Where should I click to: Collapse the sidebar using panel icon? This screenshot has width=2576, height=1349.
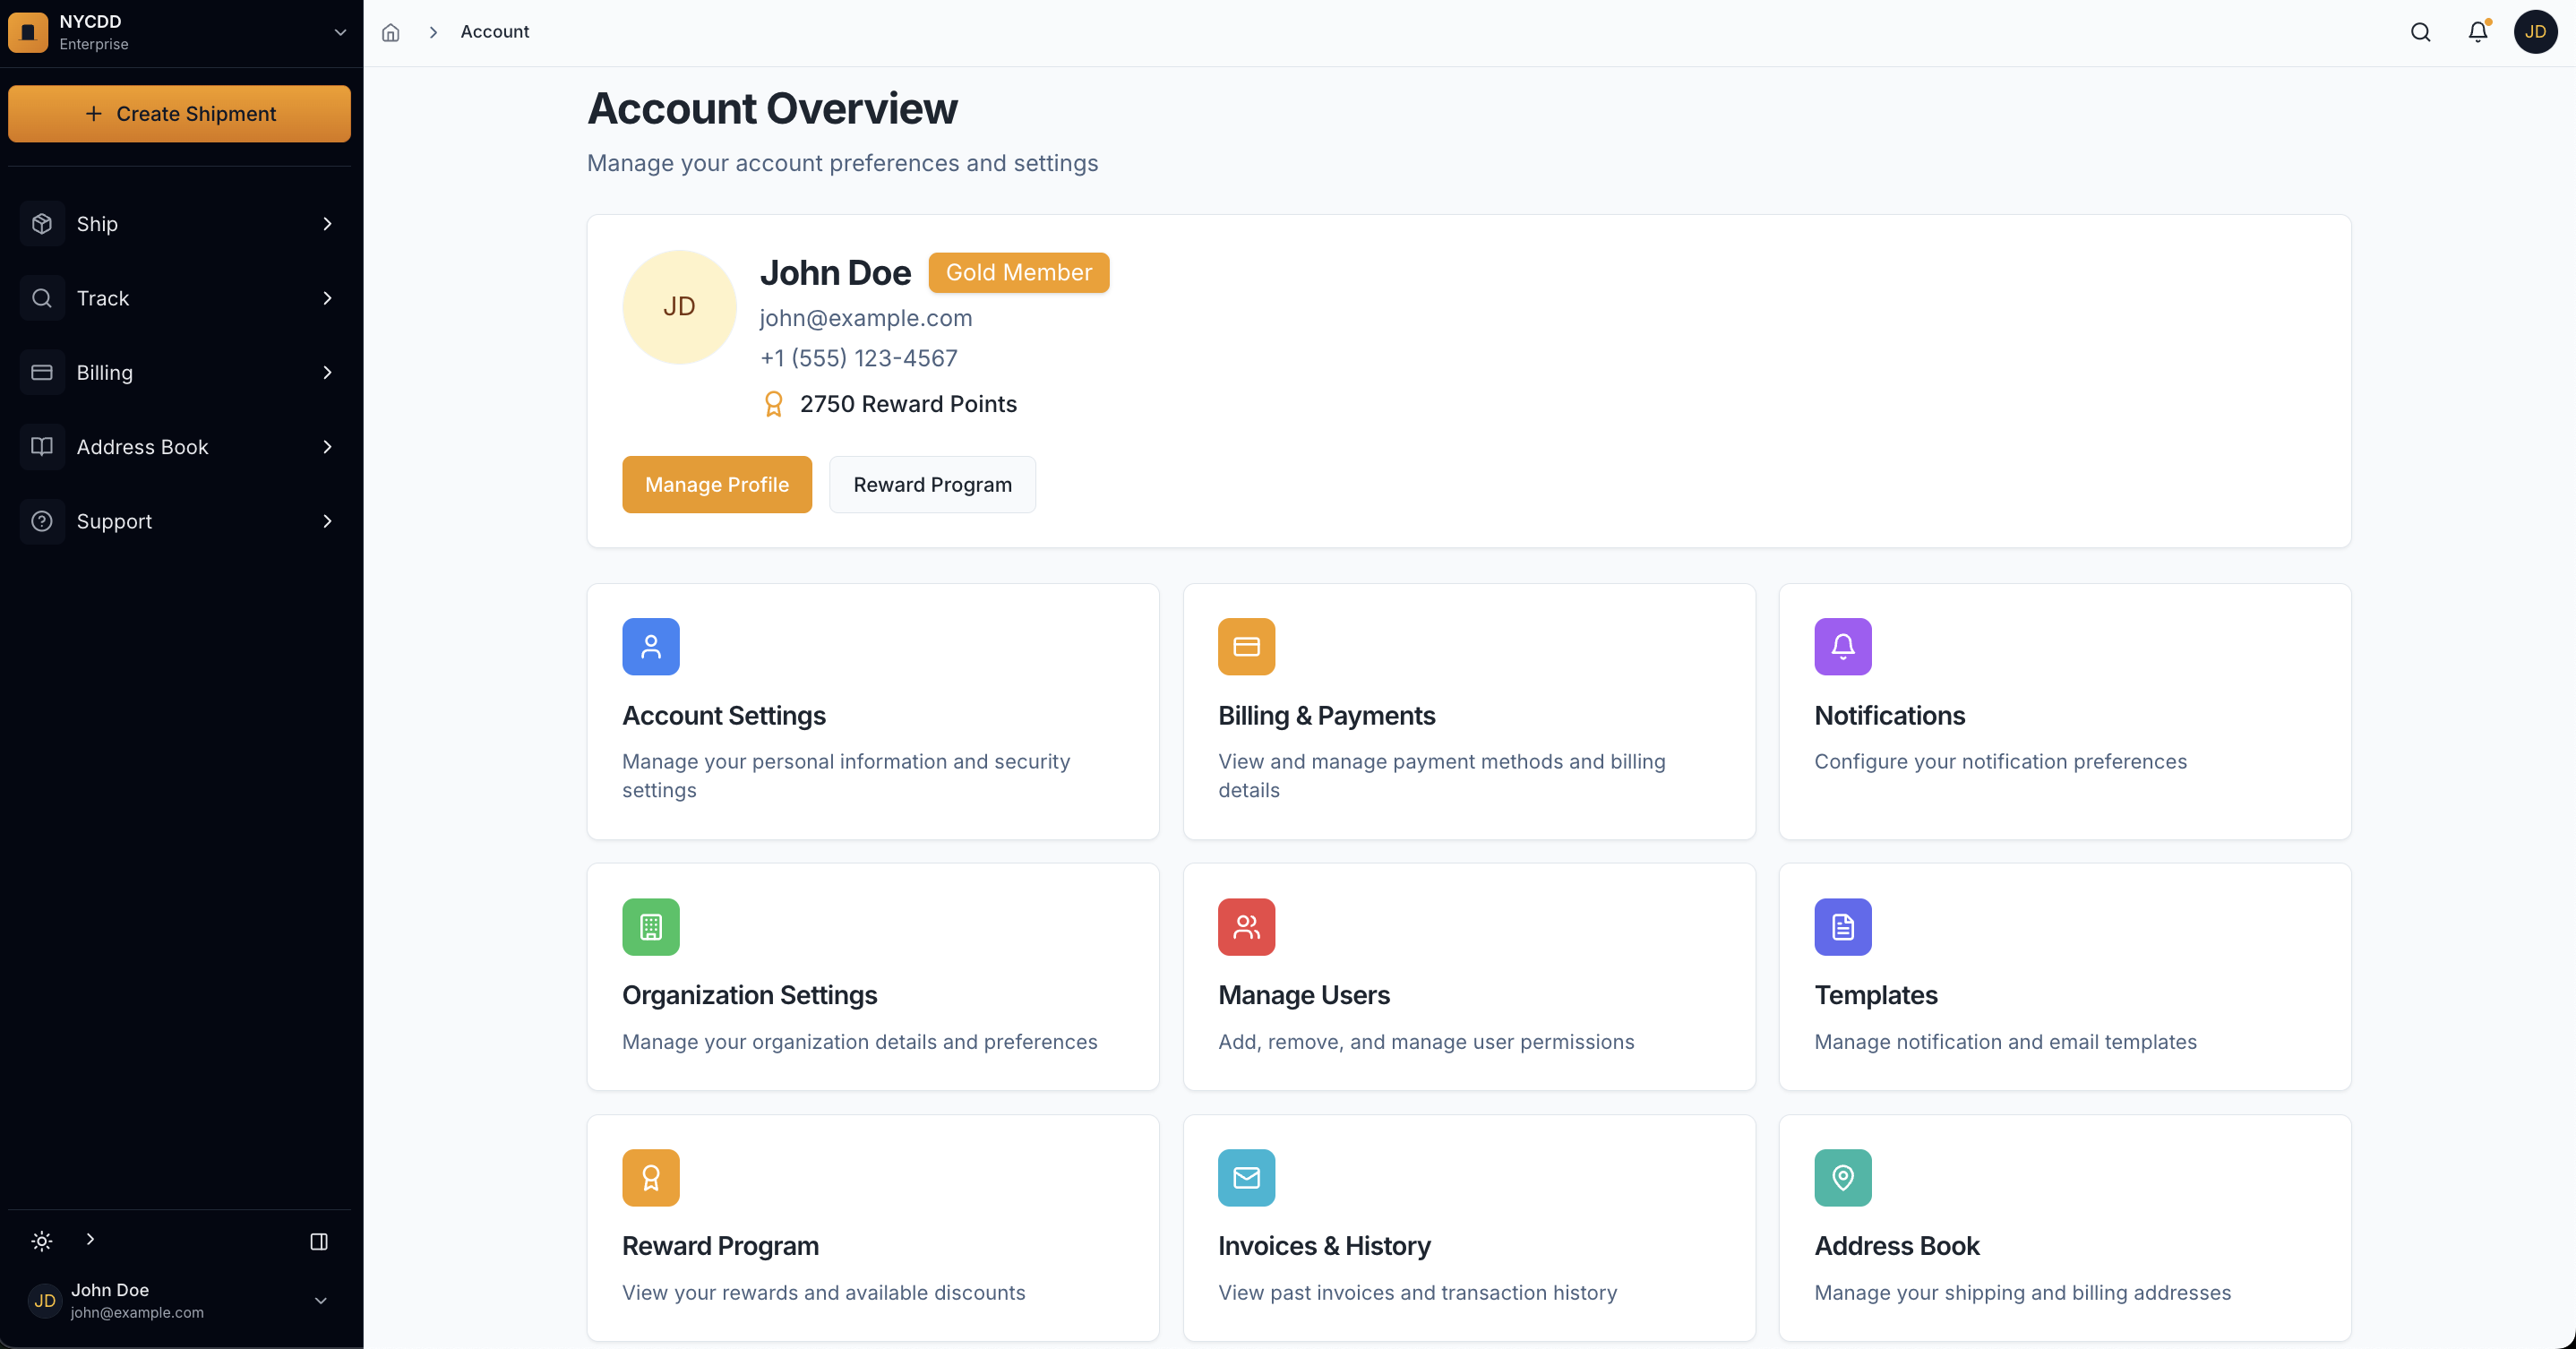[319, 1241]
